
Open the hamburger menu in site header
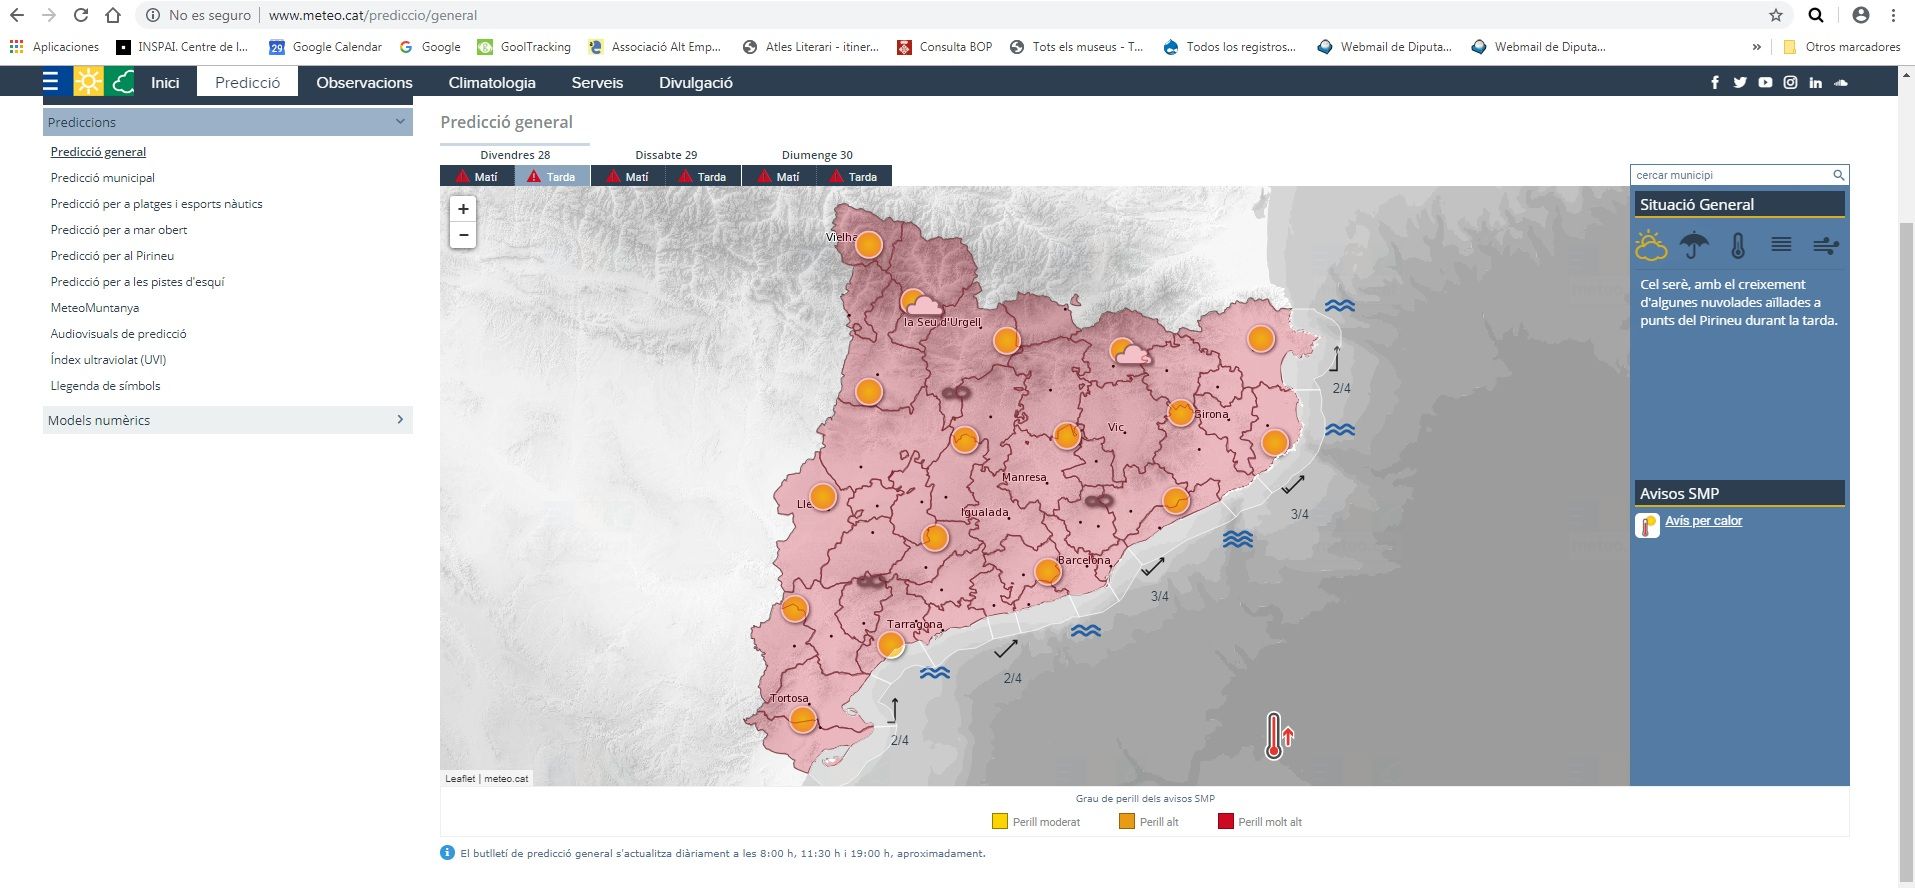[x=51, y=82]
